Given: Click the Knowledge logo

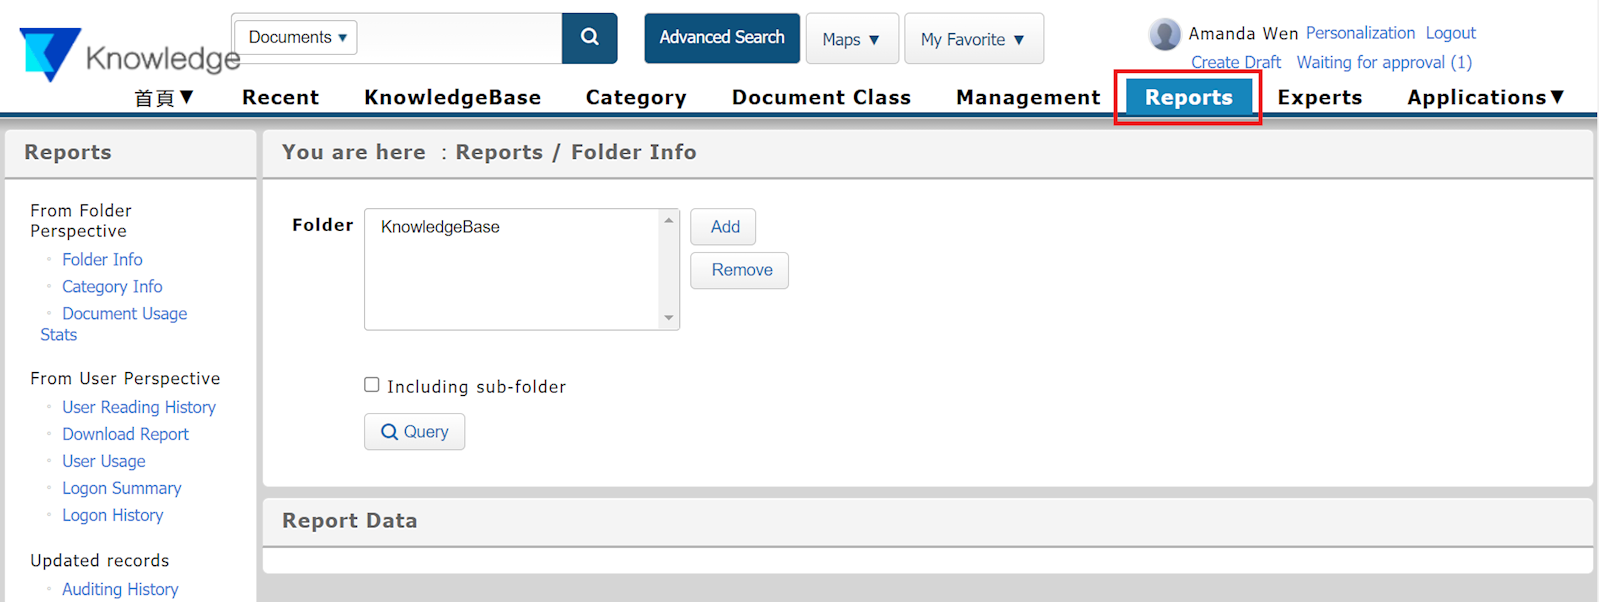Looking at the screenshot, I should [128, 55].
